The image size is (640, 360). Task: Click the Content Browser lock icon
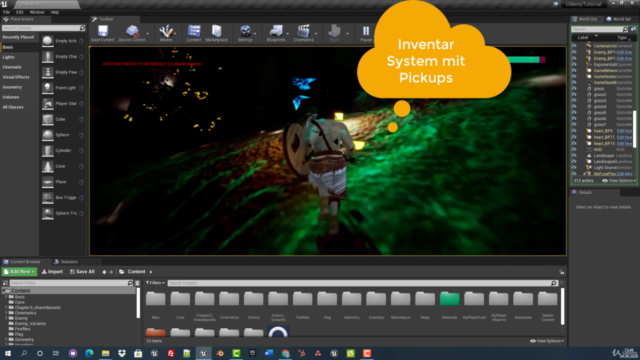tap(562, 272)
